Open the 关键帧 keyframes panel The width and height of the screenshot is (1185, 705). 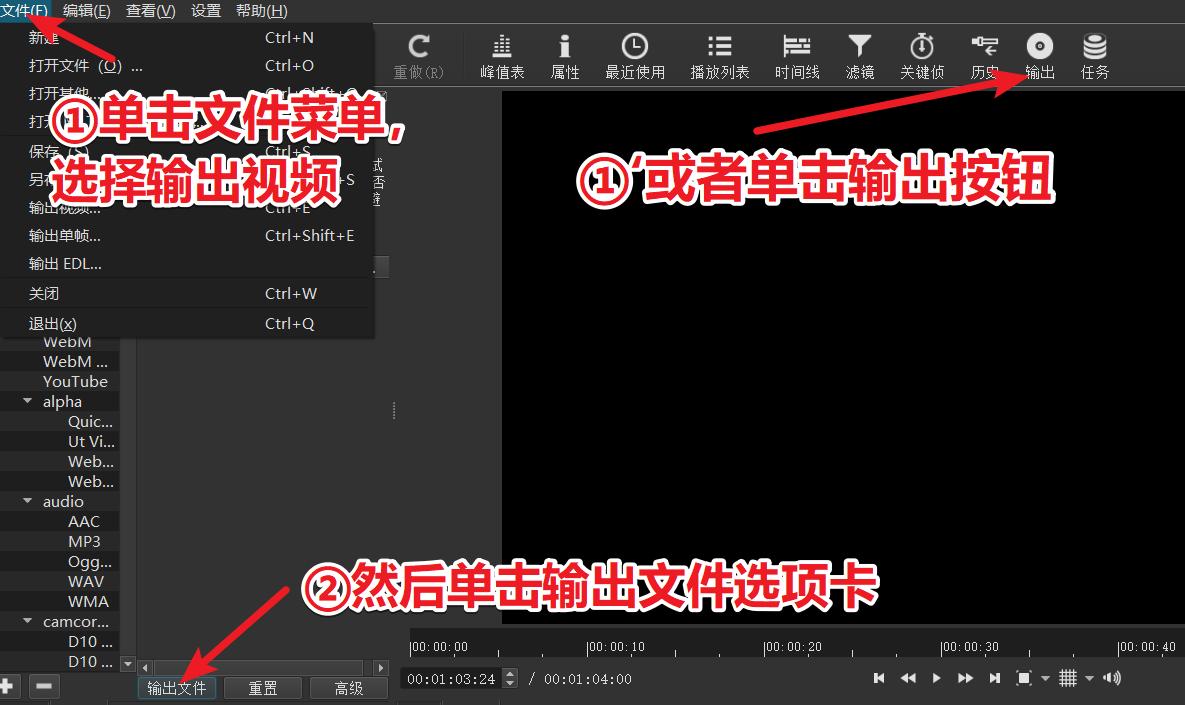click(921, 55)
